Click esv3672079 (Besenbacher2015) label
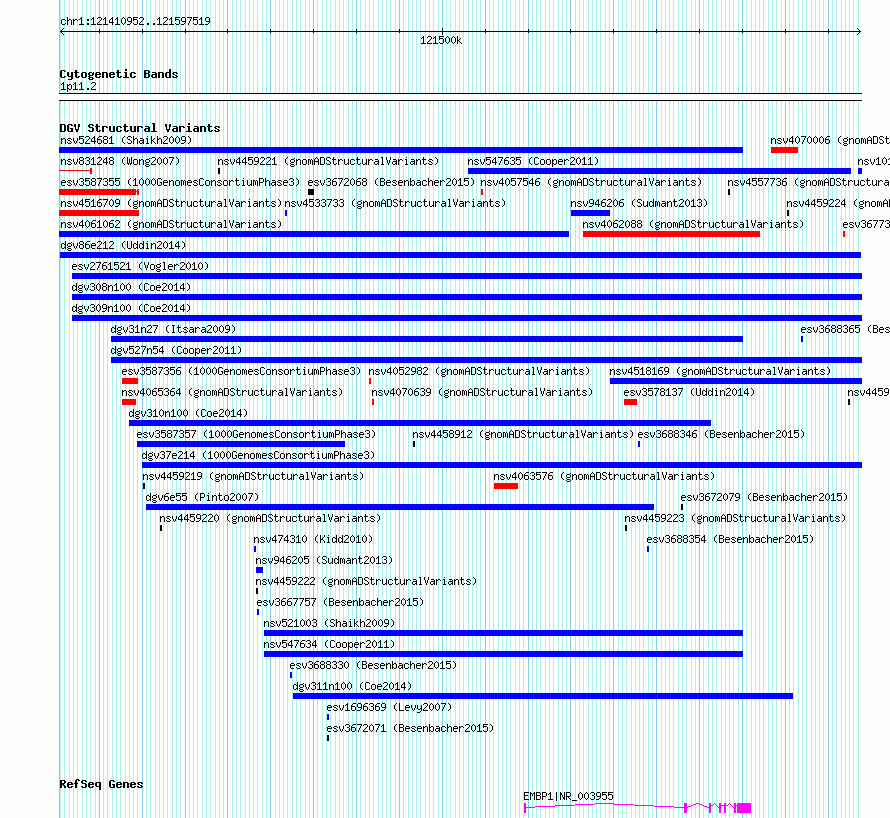 764,497
